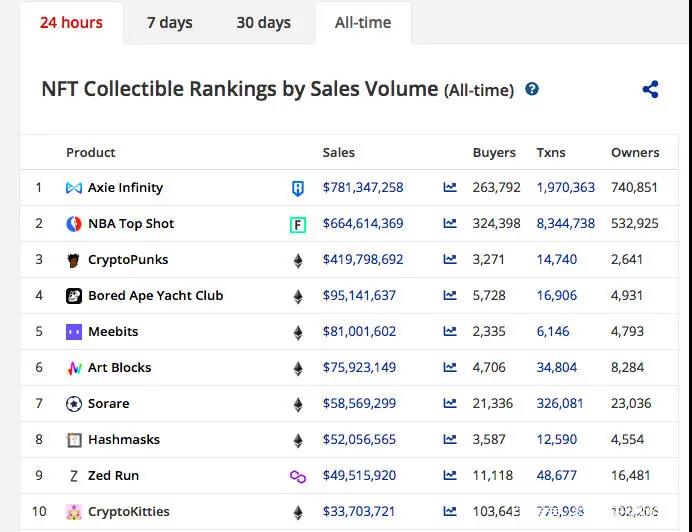Open the Art Blocks product link

(119, 368)
